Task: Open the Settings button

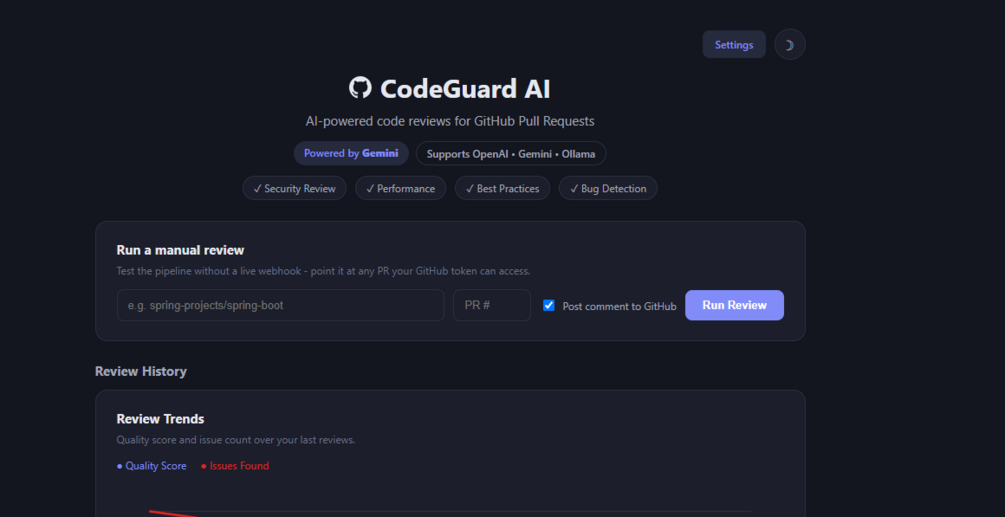Action: pos(734,45)
